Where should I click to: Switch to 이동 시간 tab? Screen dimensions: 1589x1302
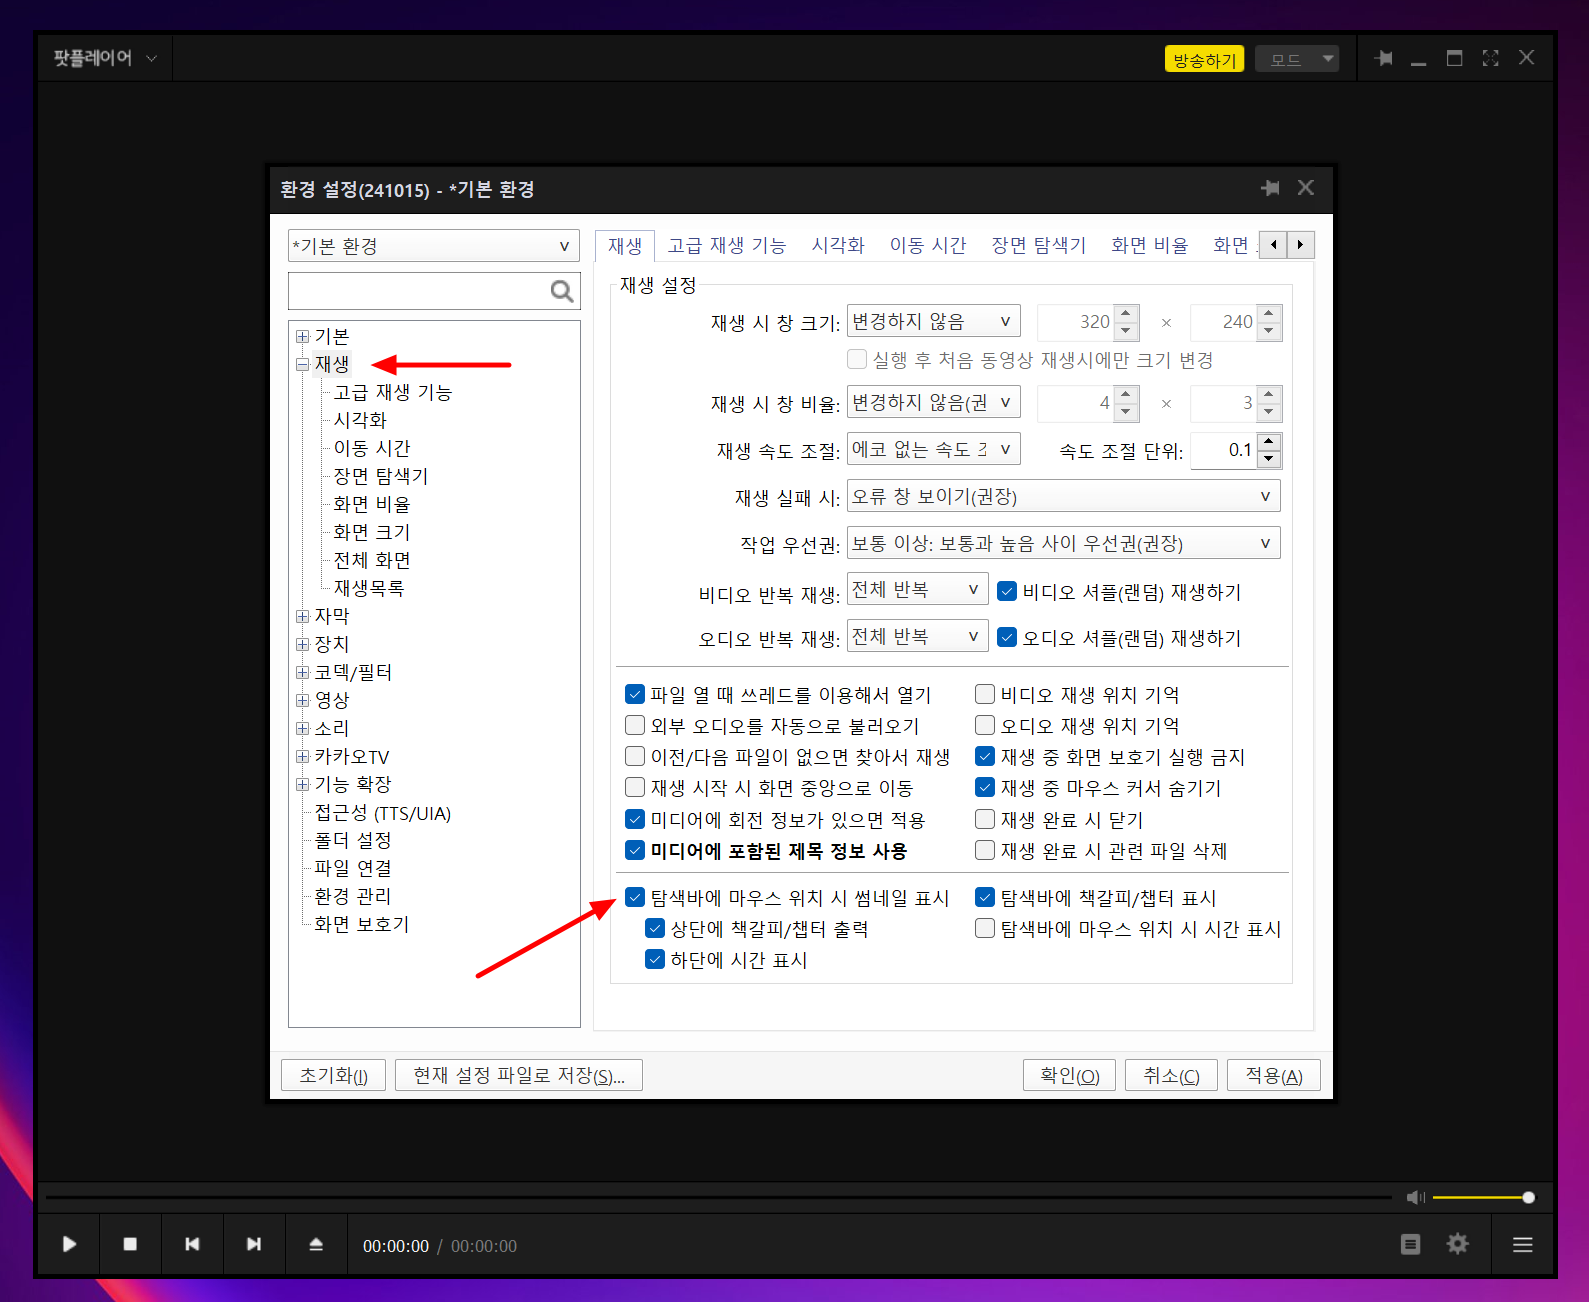928,245
